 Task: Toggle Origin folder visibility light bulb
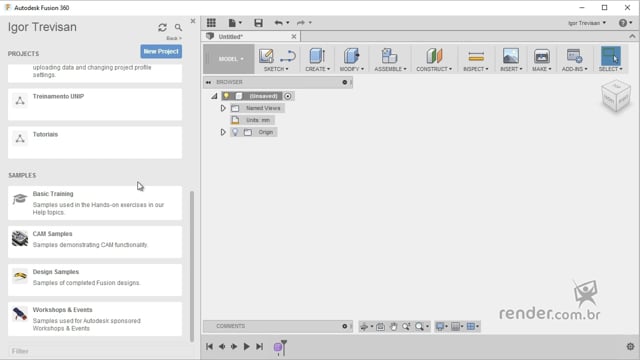[x=235, y=132]
